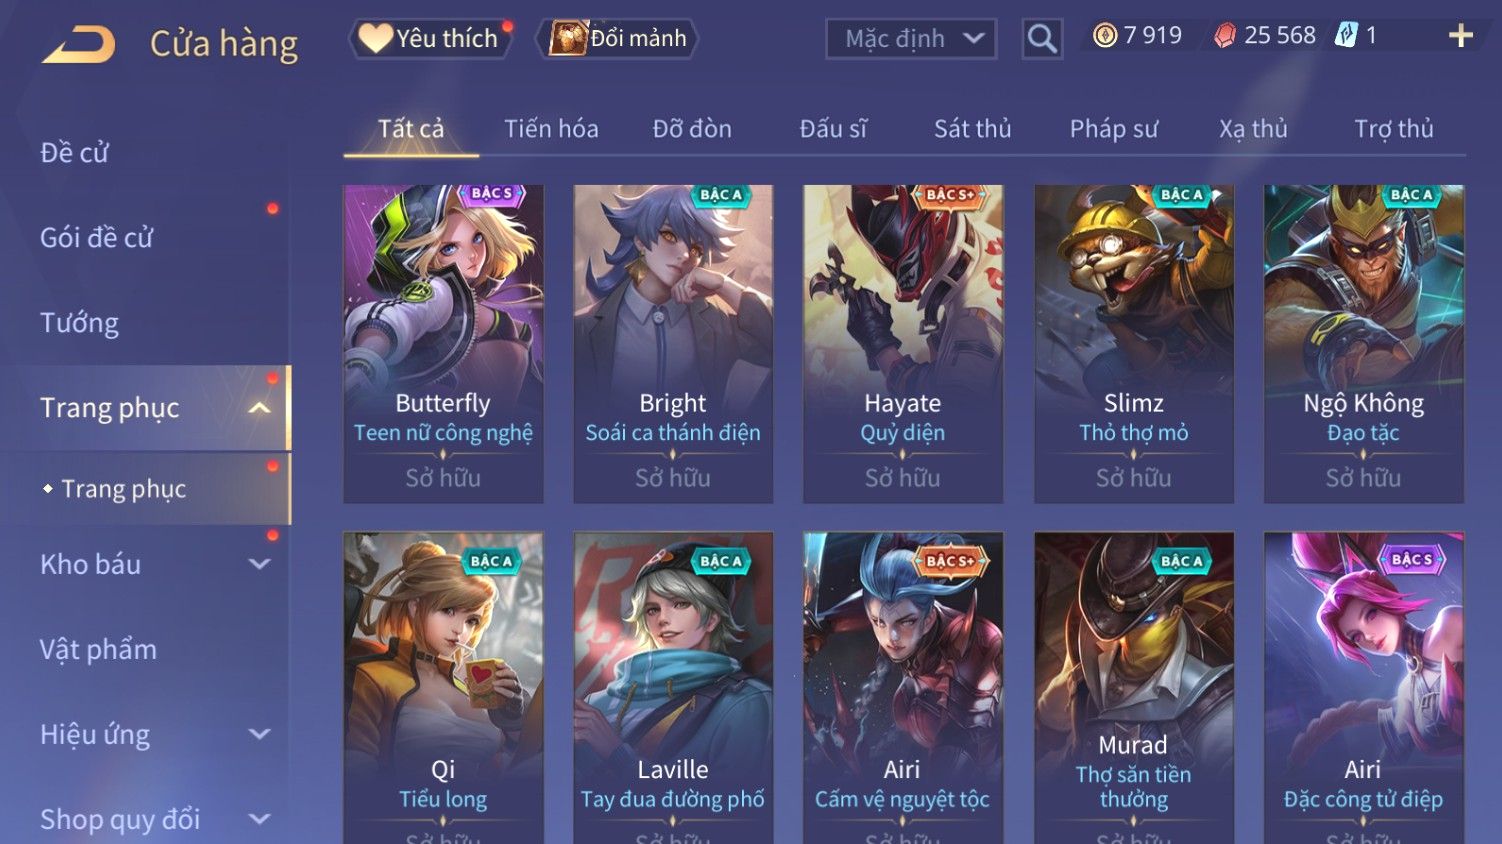1502x844 pixels.
Task: Open Airi Đặc công tử điệp skin
Action: click(1363, 688)
